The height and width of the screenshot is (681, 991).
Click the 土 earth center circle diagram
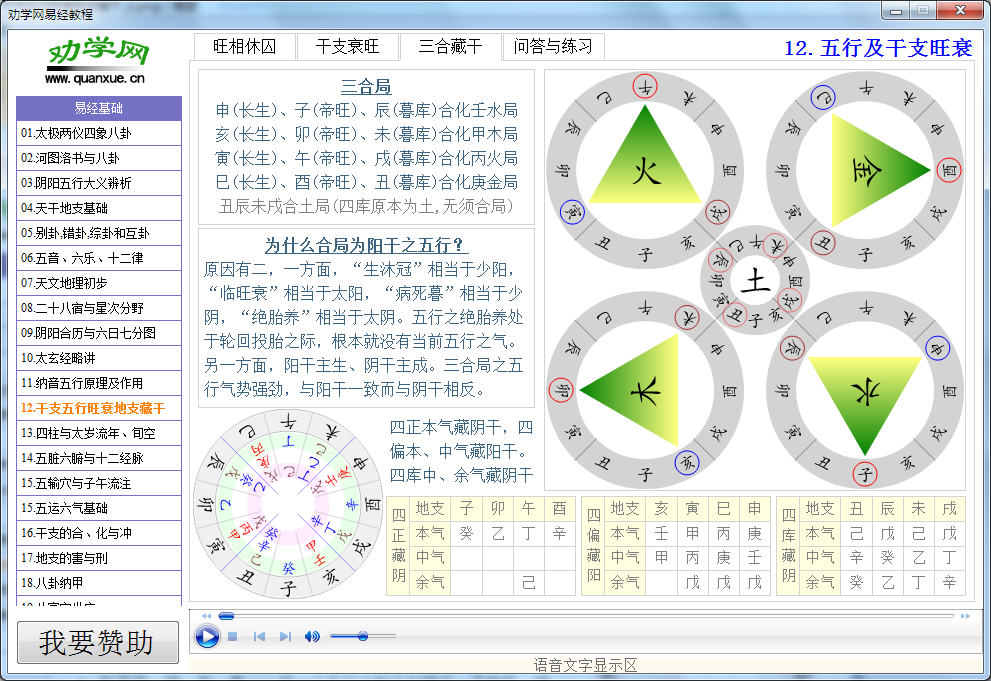pyautogui.click(x=756, y=281)
